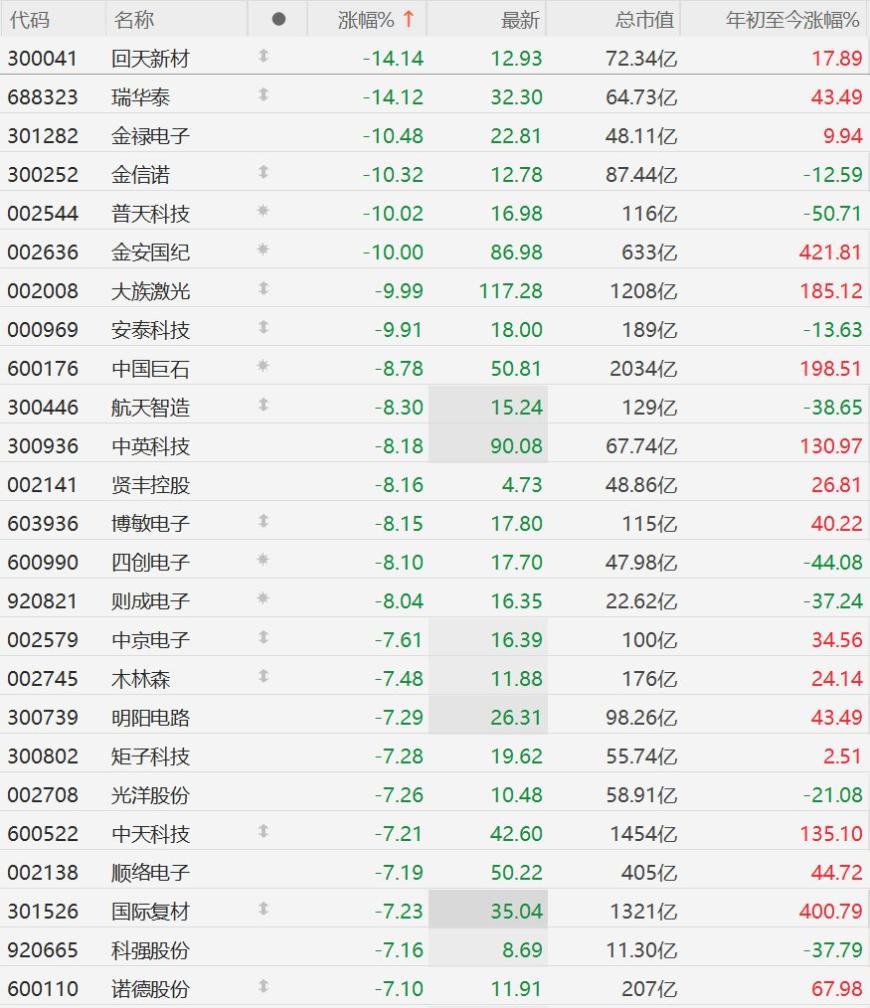Click latest price 90.08 of 中英科技
Image resolution: width=870 pixels, height=1008 pixels.
pyautogui.click(x=516, y=446)
